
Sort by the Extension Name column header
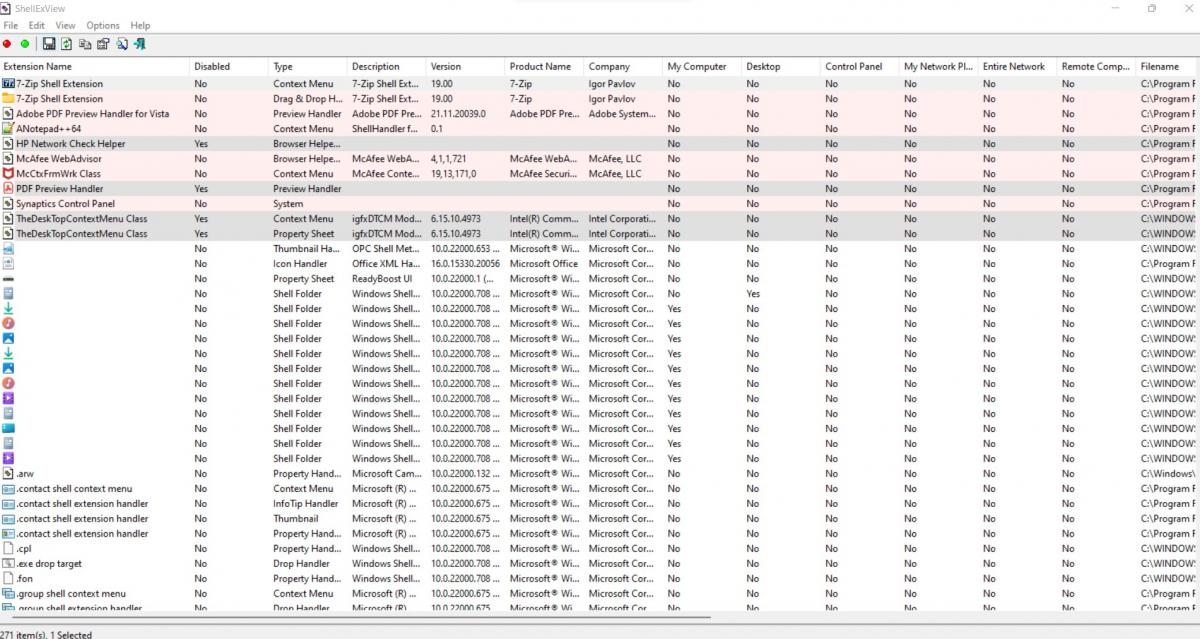(95, 67)
